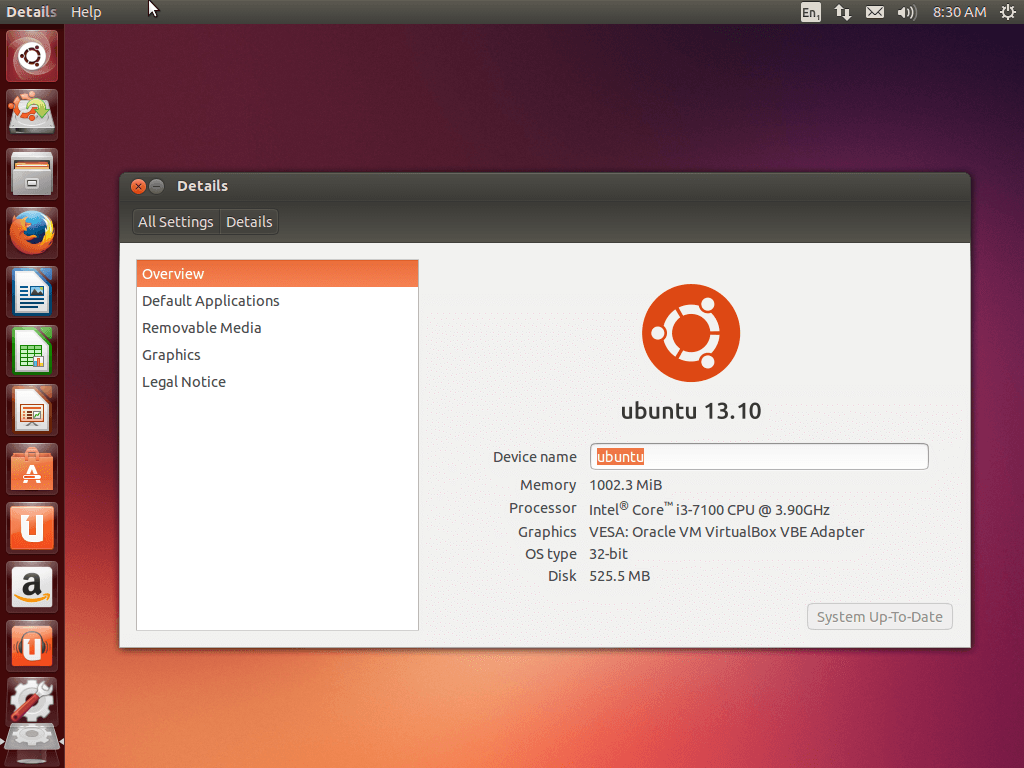Screen dimensions: 1024x768
Task: Close the Details window
Action: (x=138, y=186)
